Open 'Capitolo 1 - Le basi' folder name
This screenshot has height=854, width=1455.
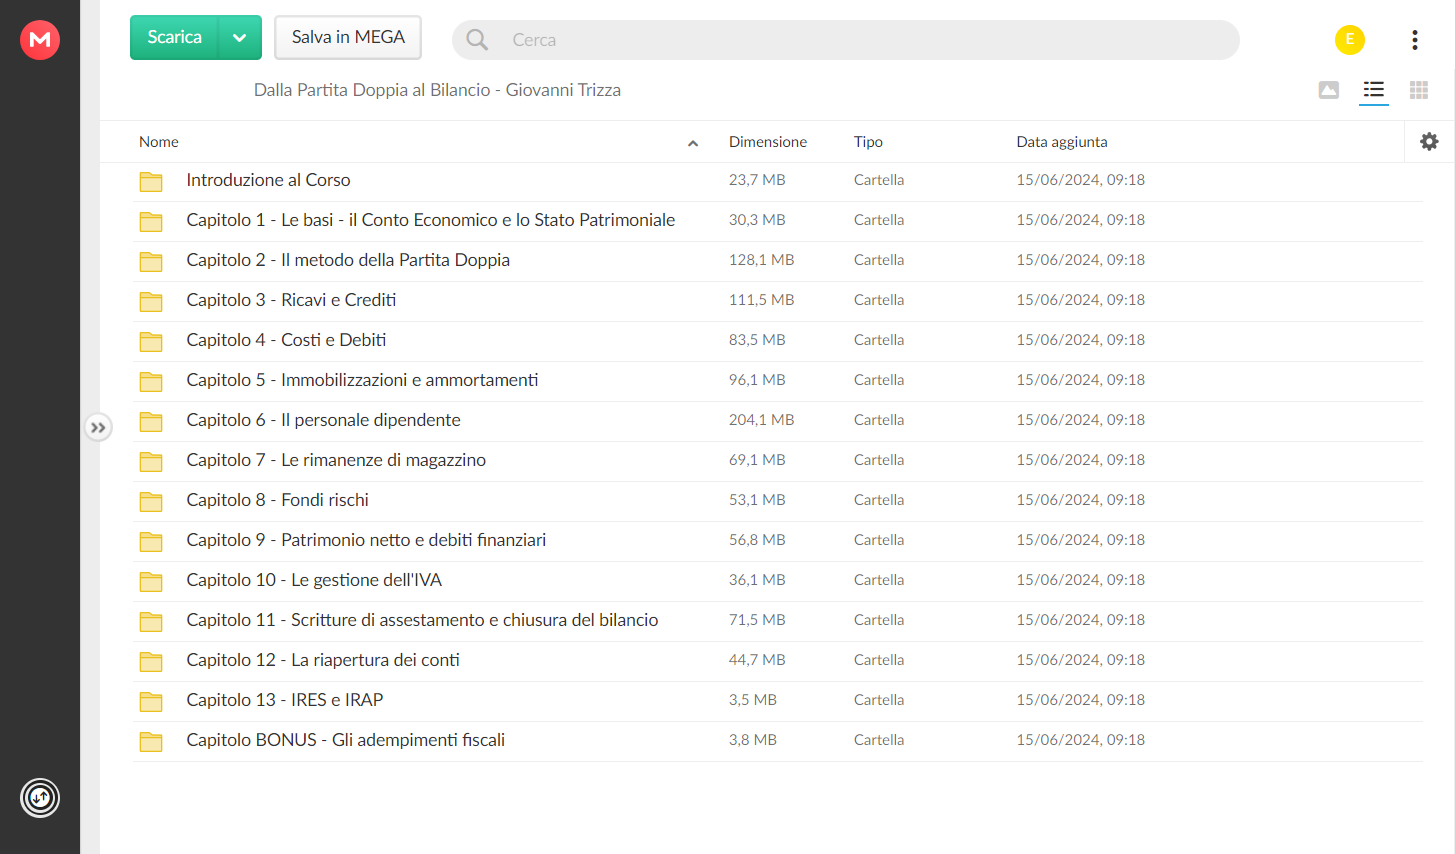click(x=431, y=220)
